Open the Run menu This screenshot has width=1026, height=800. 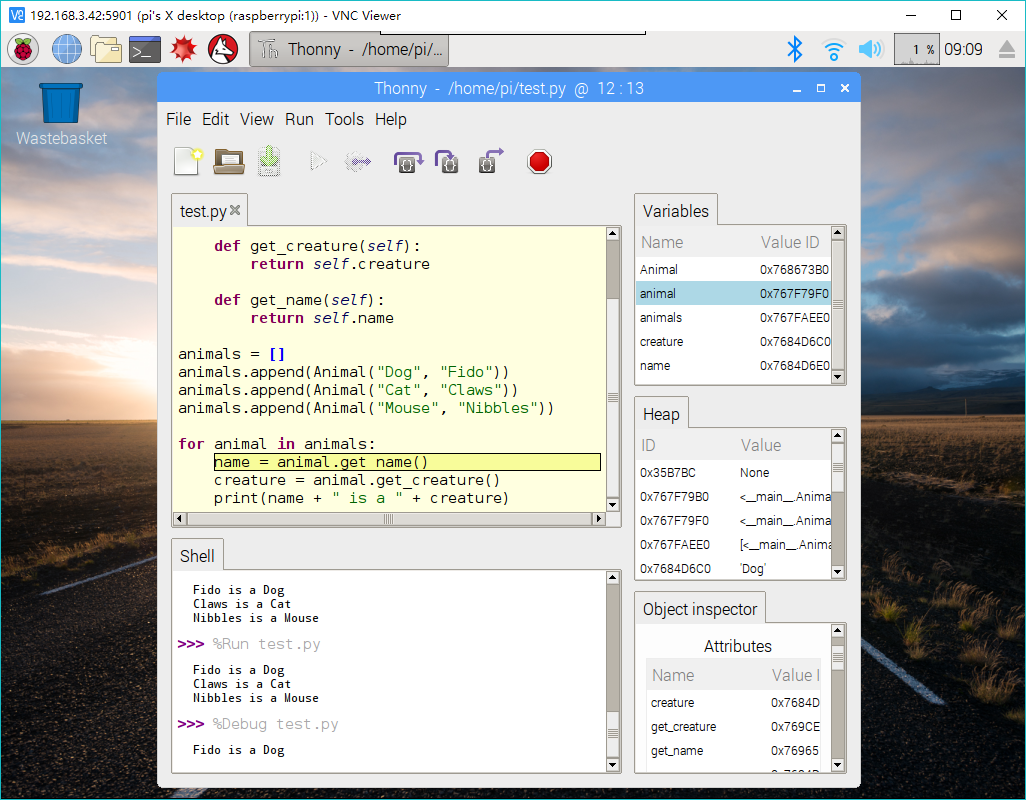coord(299,119)
